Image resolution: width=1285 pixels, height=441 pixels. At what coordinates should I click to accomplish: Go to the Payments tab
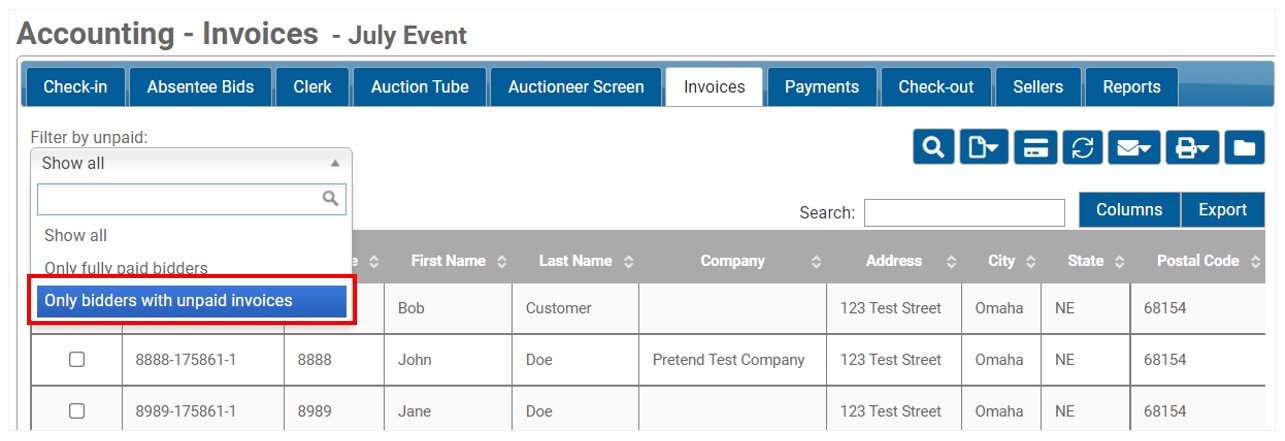click(x=822, y=87)
